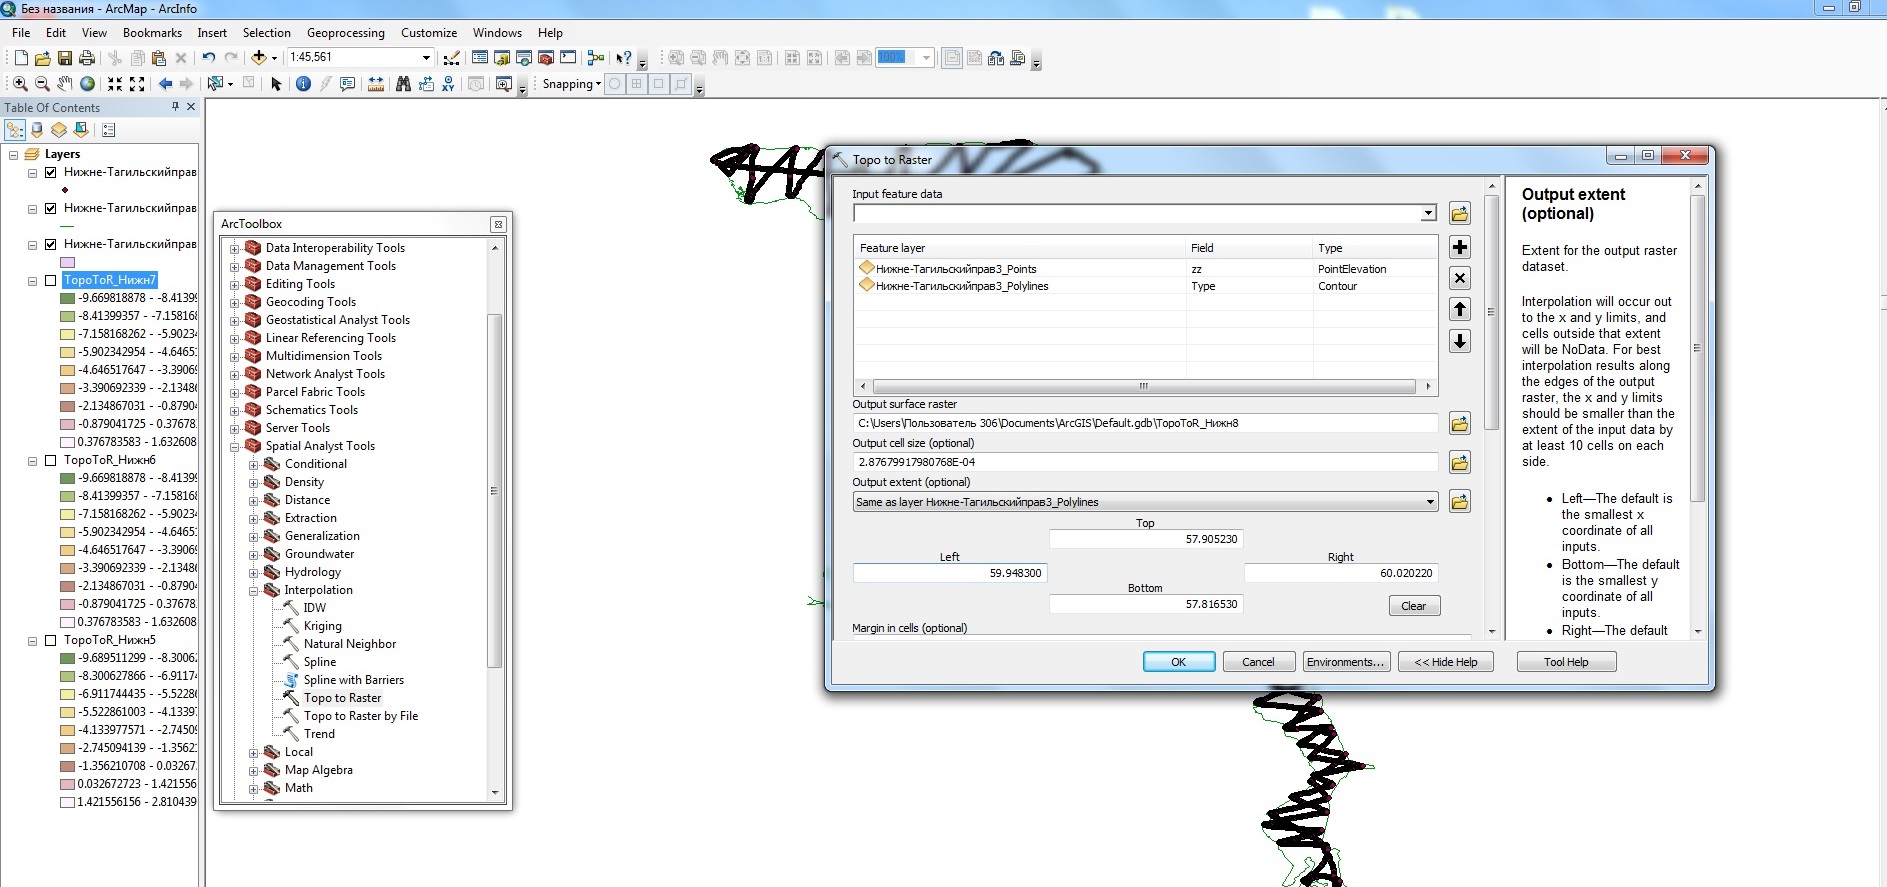The image size is (1887, 887).
Task: Open the File menu
Action: [21, 33]
